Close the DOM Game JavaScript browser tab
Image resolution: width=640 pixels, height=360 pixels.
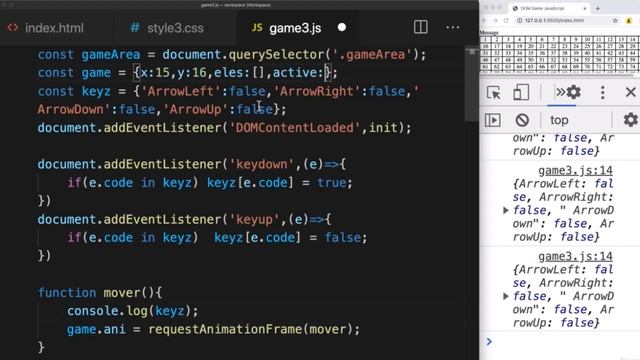[x=584, y=8]
